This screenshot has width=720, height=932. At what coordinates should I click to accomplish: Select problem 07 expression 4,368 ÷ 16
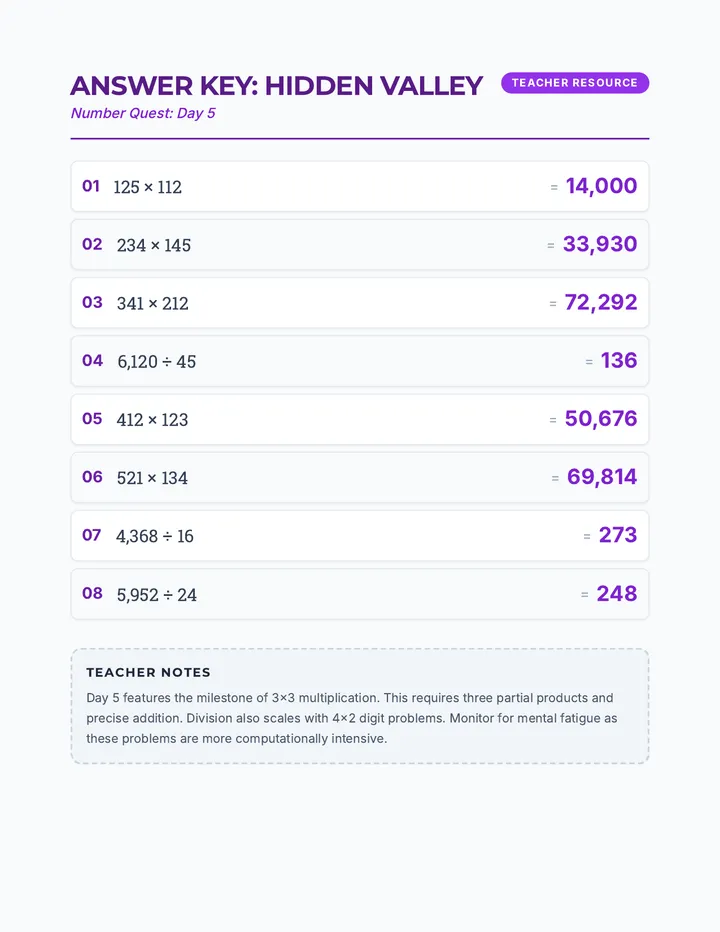pos(155,536)
